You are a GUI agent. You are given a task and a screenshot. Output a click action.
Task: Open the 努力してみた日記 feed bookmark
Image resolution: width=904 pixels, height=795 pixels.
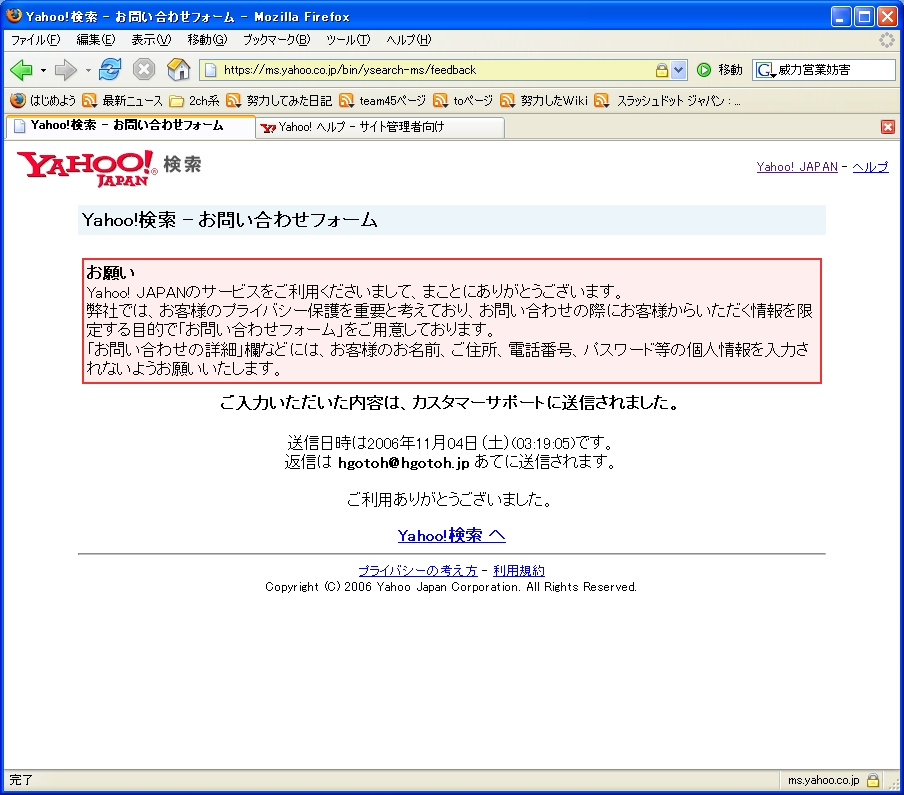279,101
